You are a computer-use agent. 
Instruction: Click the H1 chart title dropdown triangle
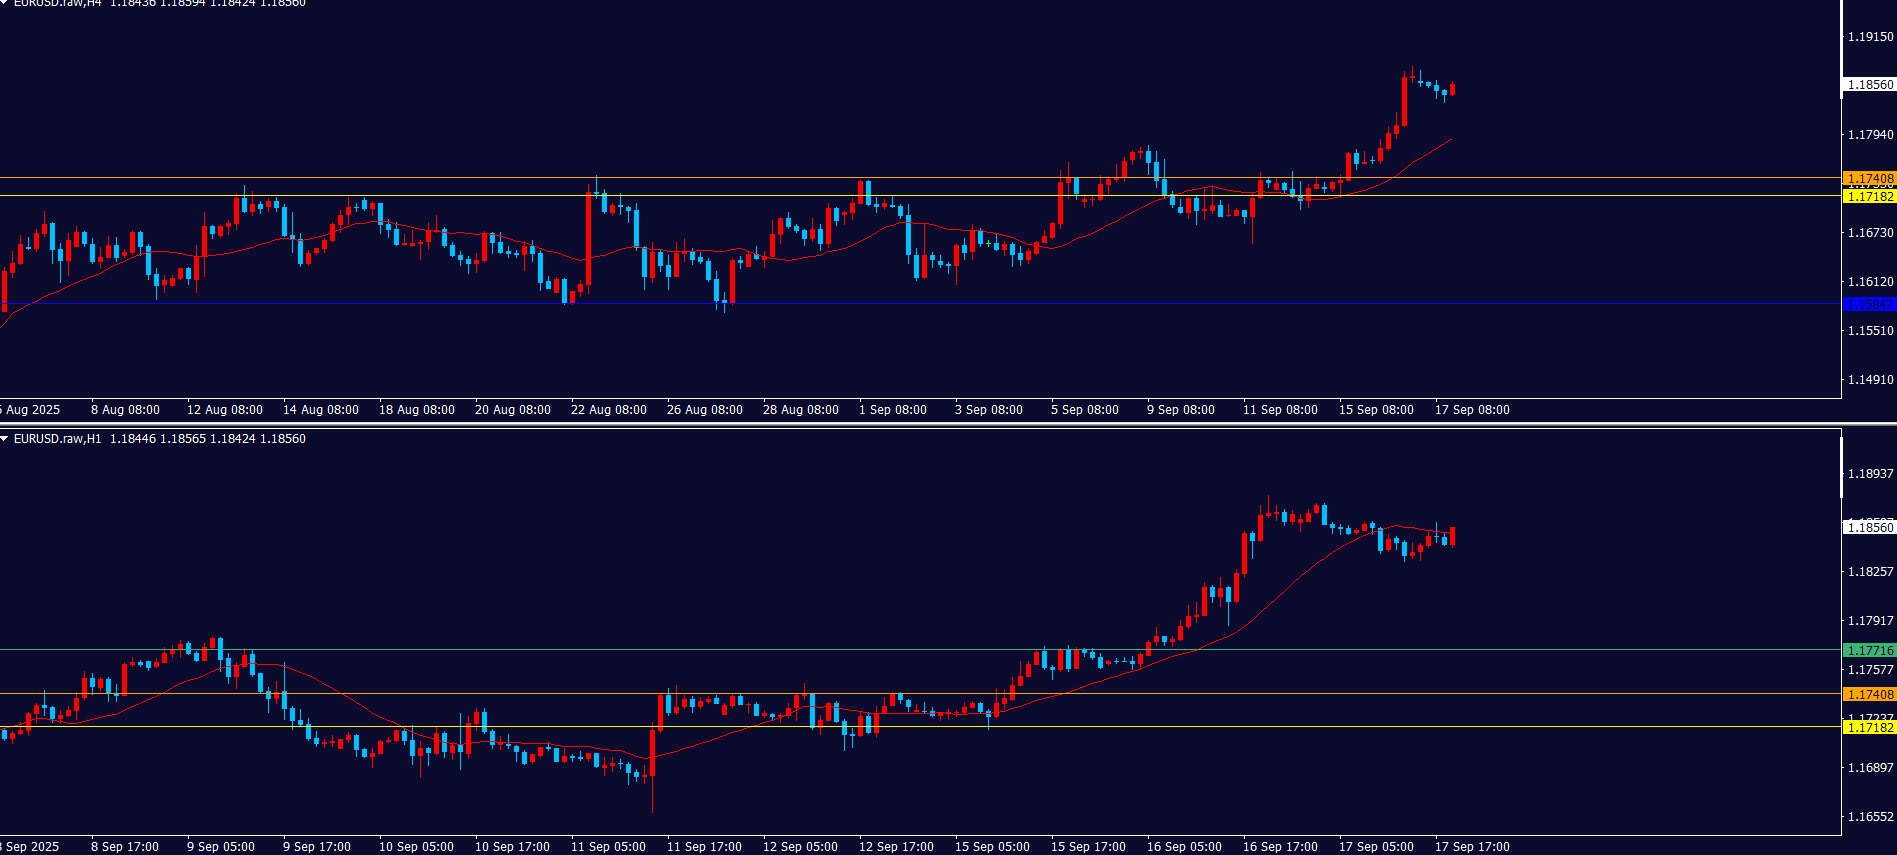(x=5, y=439)
